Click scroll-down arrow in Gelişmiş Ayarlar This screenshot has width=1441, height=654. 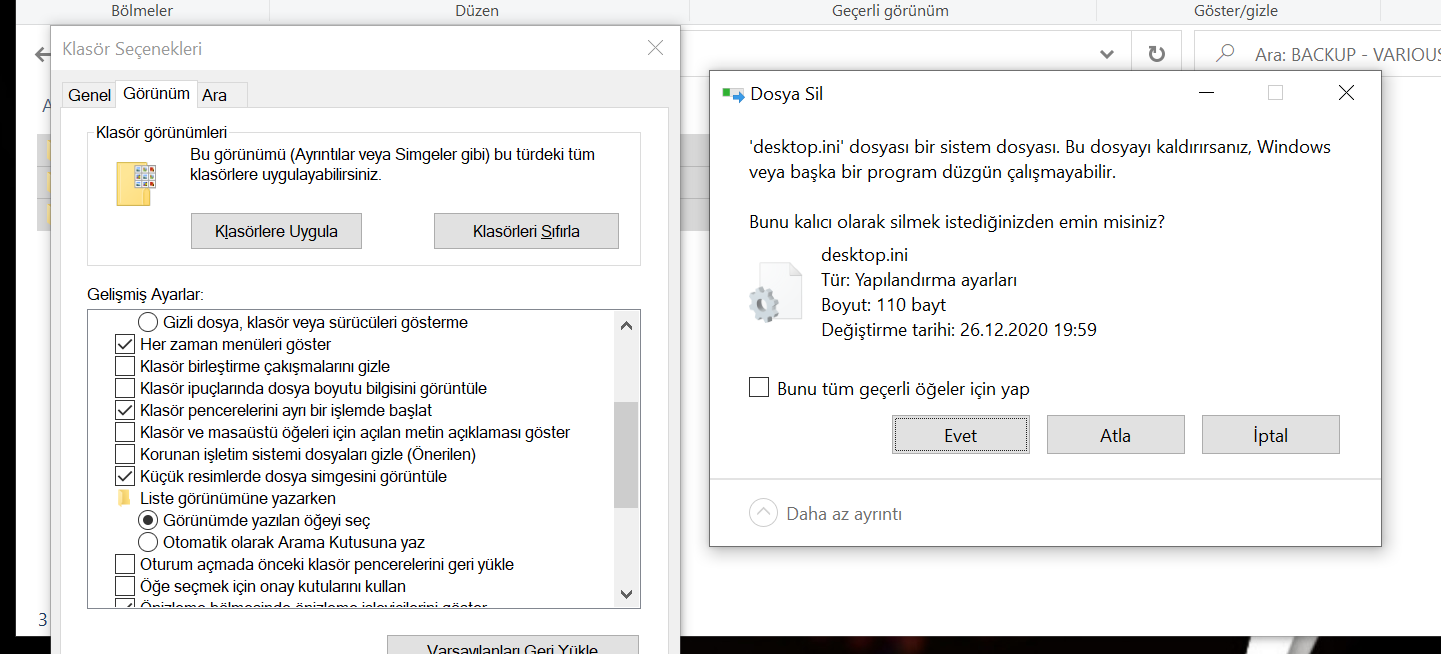[x=627, y=594]
